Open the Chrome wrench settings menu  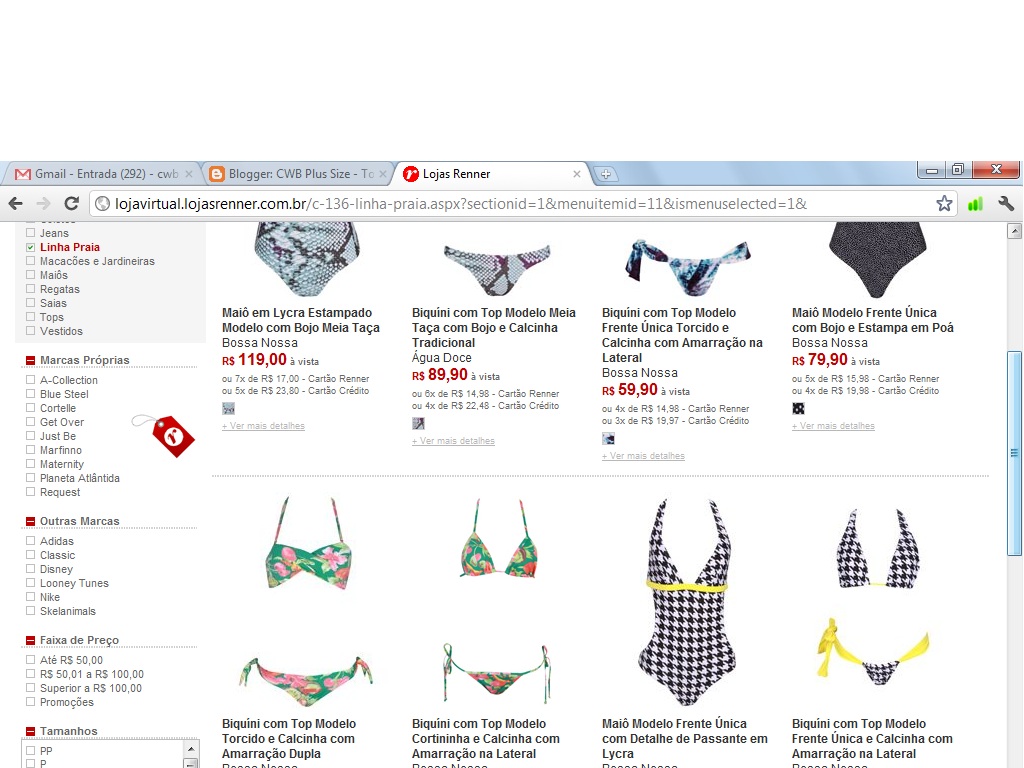1006,204
